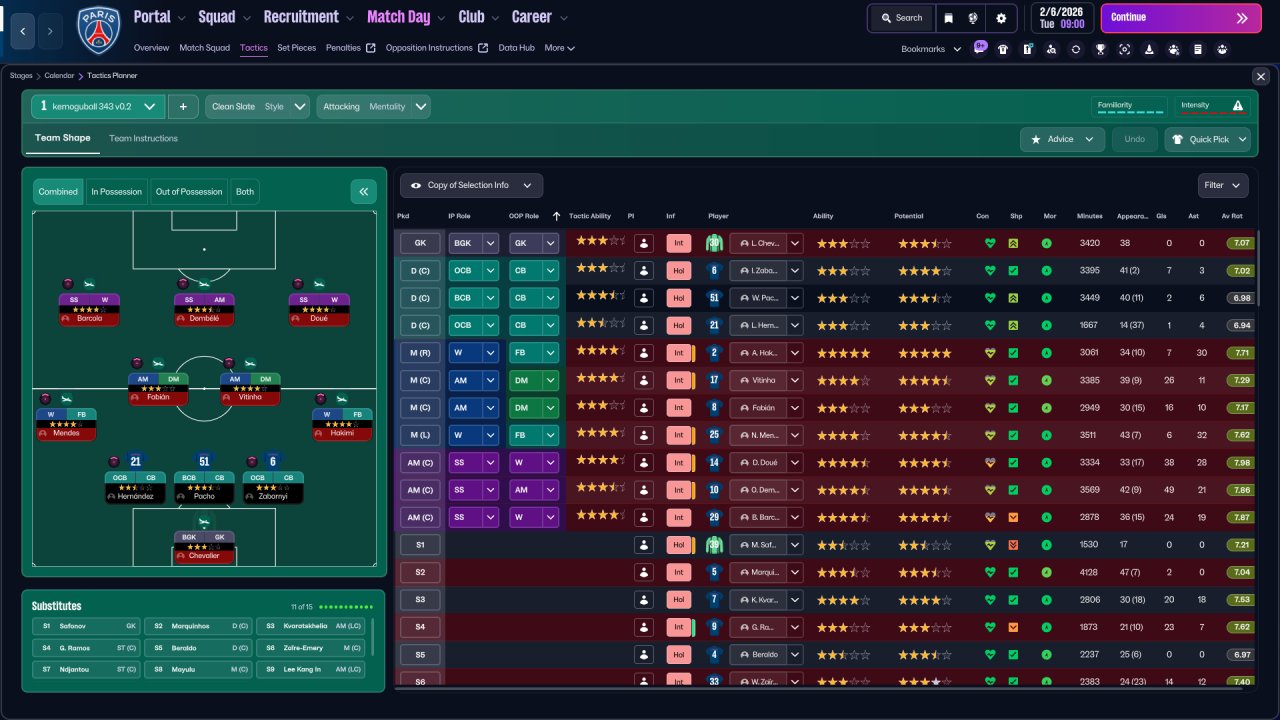Viewport: 1280px width, 720px height.
Task: Click the Continue button
Action: click(1181, 18)
